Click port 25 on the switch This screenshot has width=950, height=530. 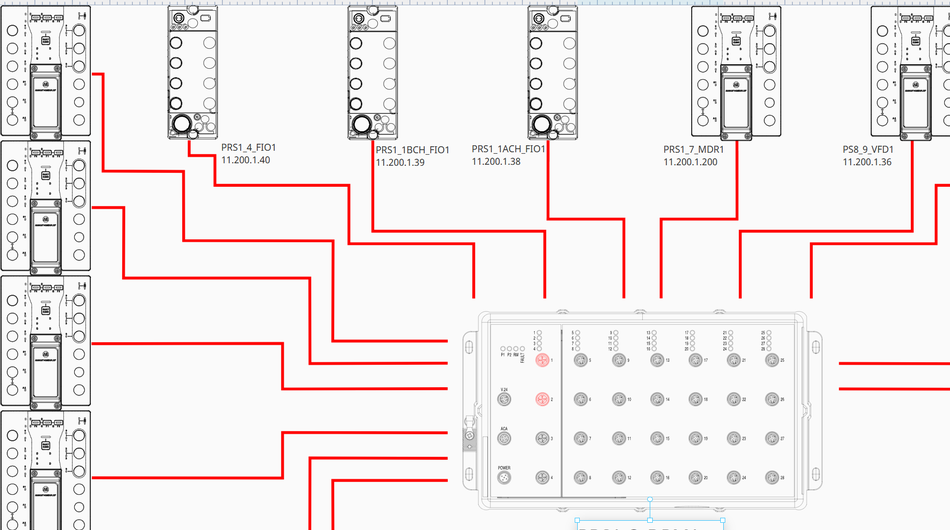[x=771, y=360]
